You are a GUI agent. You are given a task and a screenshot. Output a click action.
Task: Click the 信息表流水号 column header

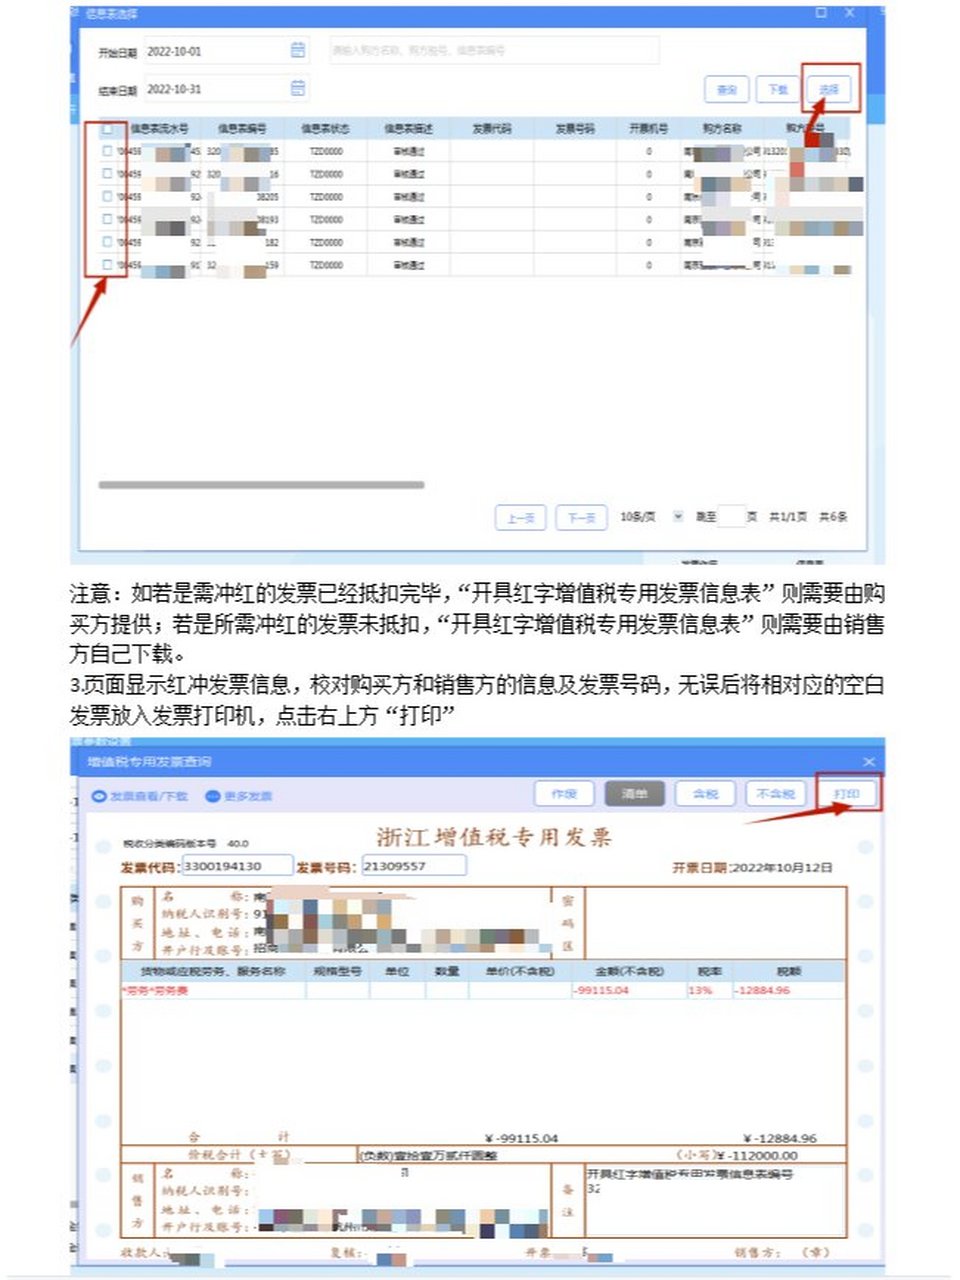159,129
